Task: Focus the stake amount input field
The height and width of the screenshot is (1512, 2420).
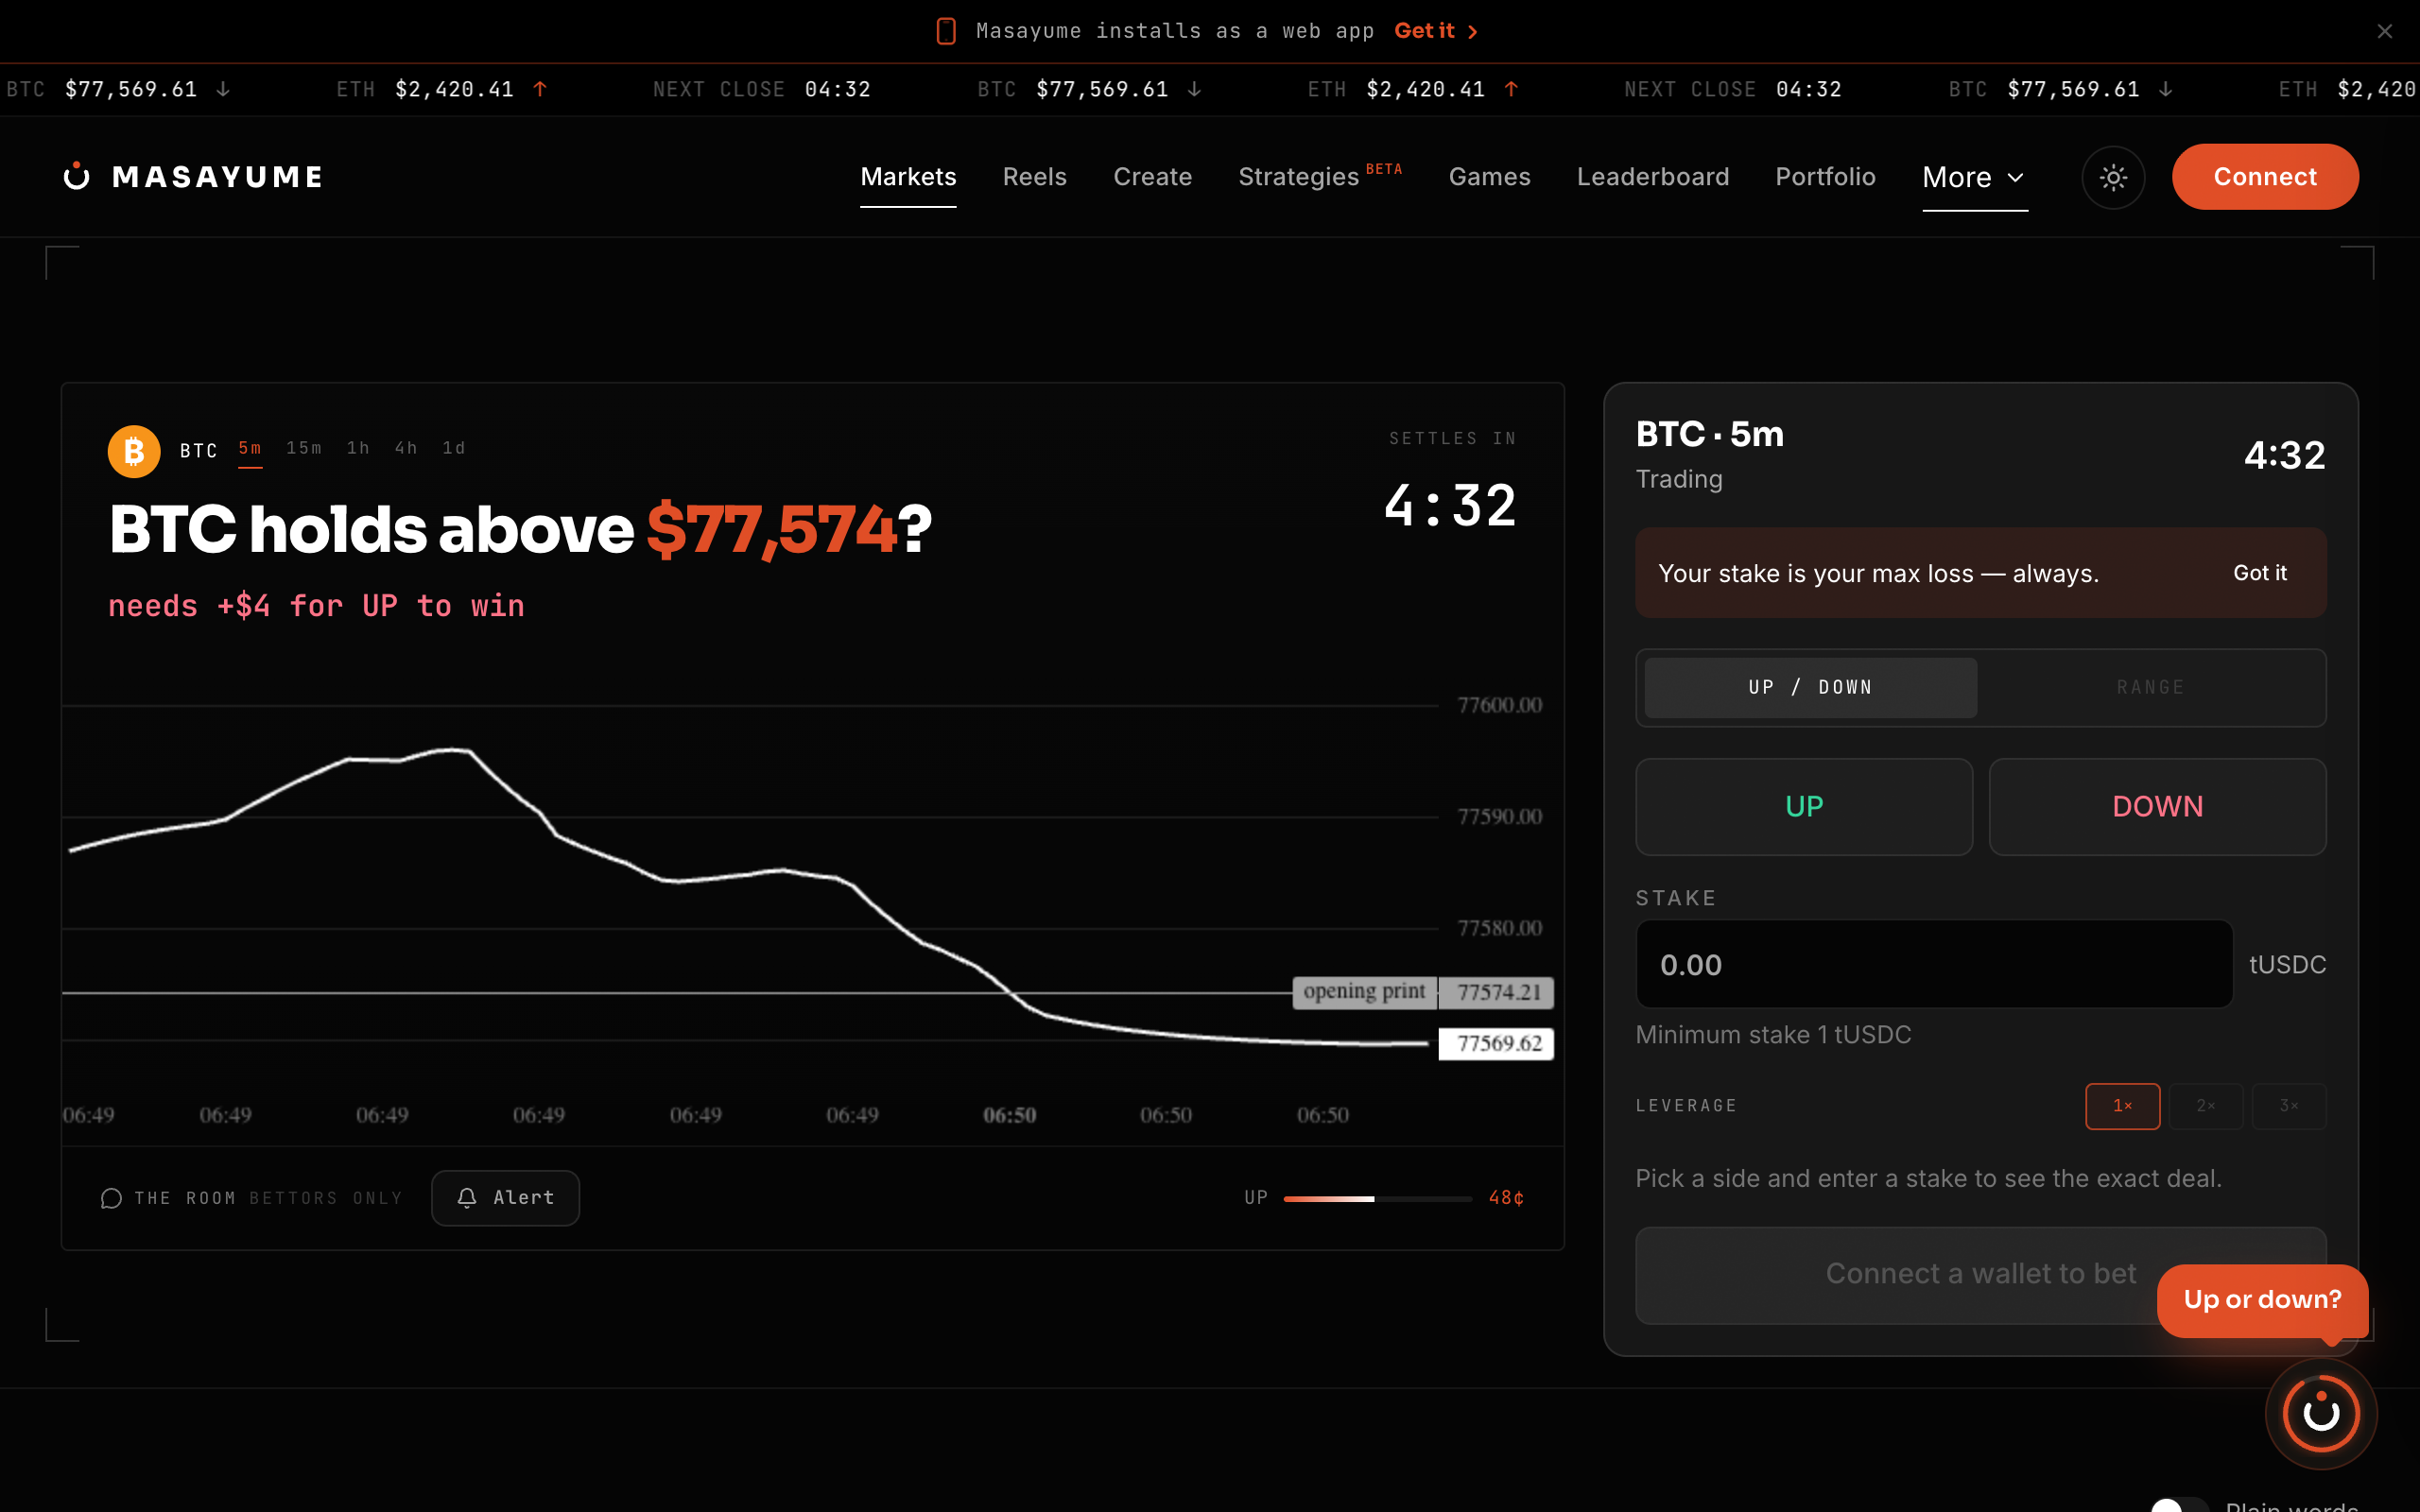Action: tap(1934, 964)
